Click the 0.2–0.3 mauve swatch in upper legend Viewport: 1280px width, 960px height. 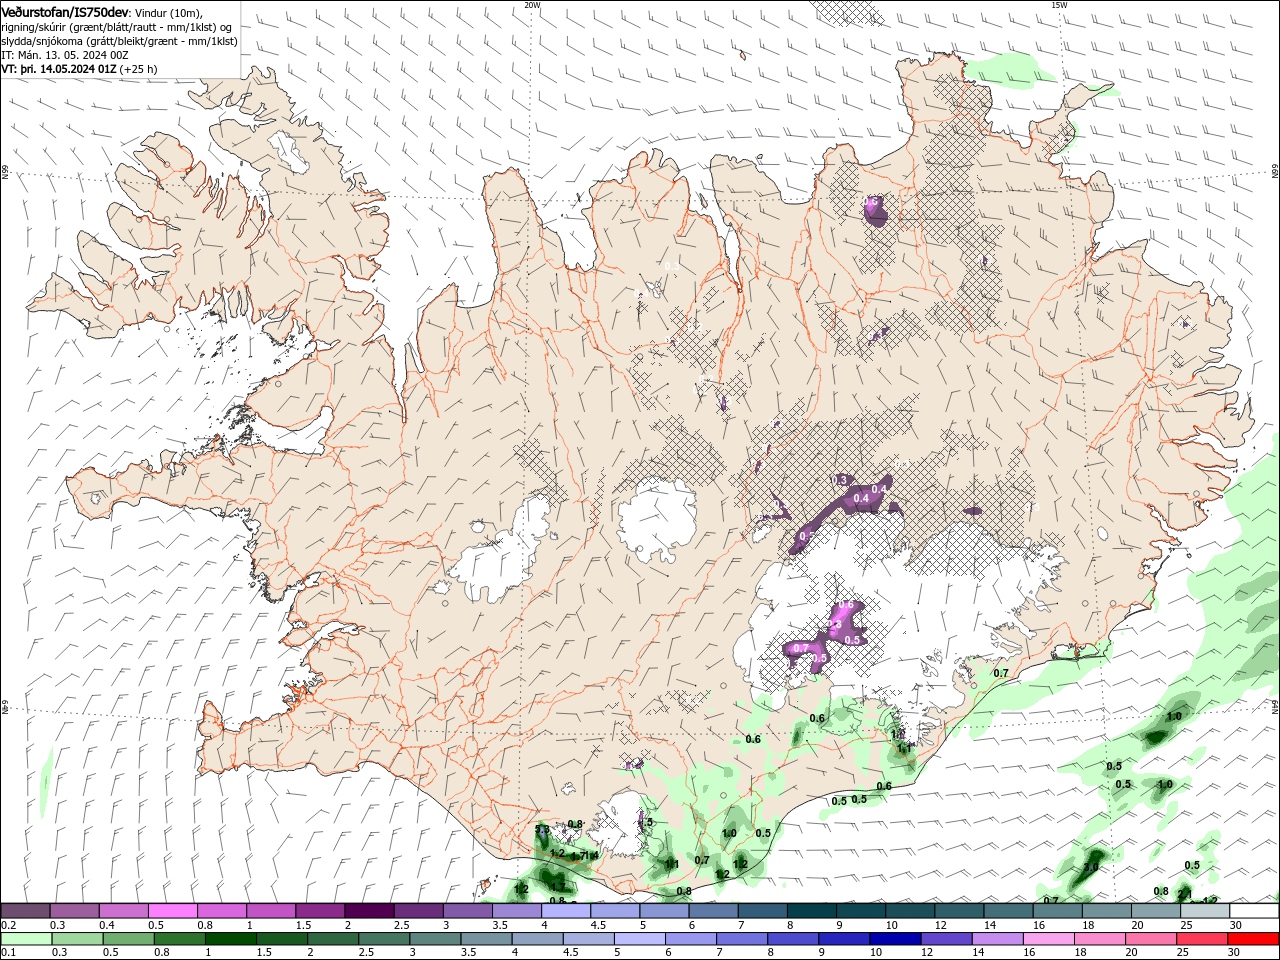pyautogui.click(x=26, y=911)
